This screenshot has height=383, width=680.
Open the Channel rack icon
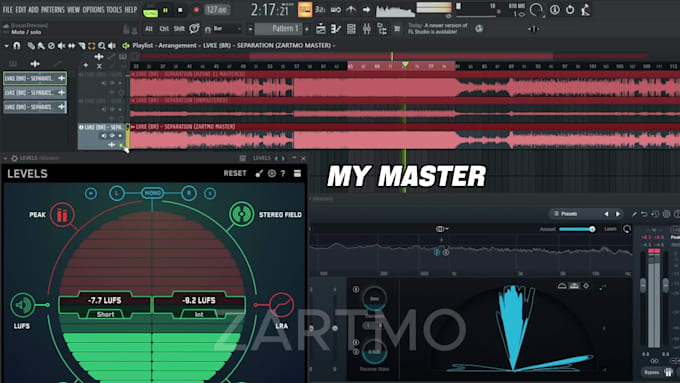click(x=351, y=29)
